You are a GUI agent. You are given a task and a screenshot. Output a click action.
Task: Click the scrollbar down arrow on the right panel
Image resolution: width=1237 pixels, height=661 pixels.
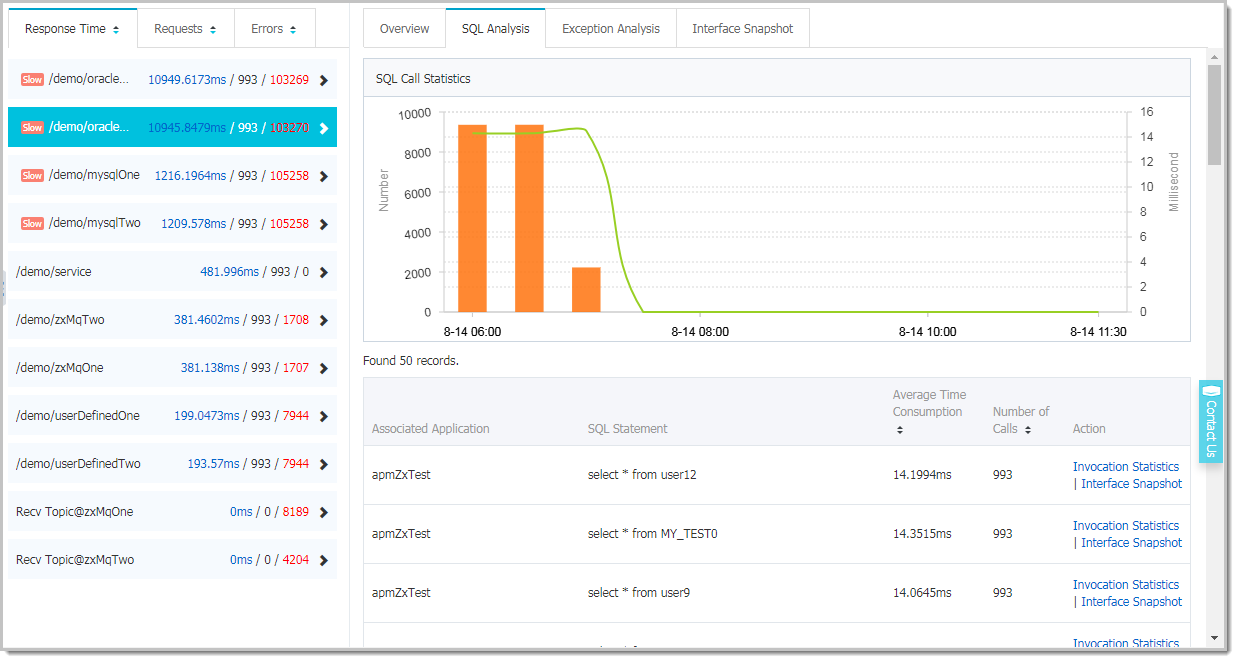point(1214,637)
